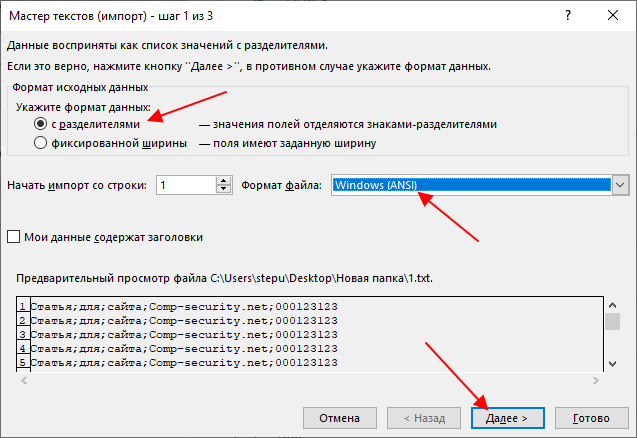The height and width of the screenshot is (438, 637).
Task: Select the 'фиксированной ширины' radio button
Action: (x=40, y=143)
